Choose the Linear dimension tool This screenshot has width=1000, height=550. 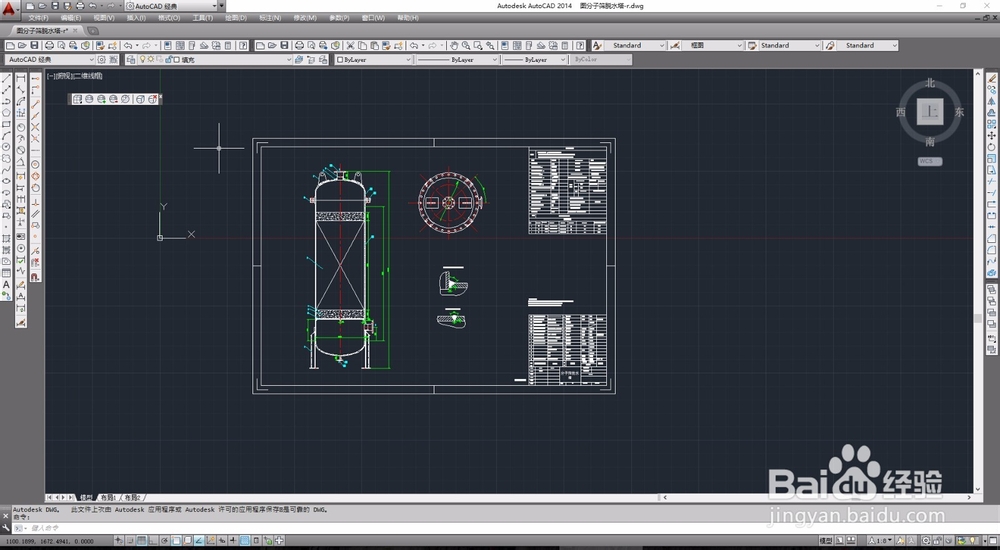tap(21, 78)
